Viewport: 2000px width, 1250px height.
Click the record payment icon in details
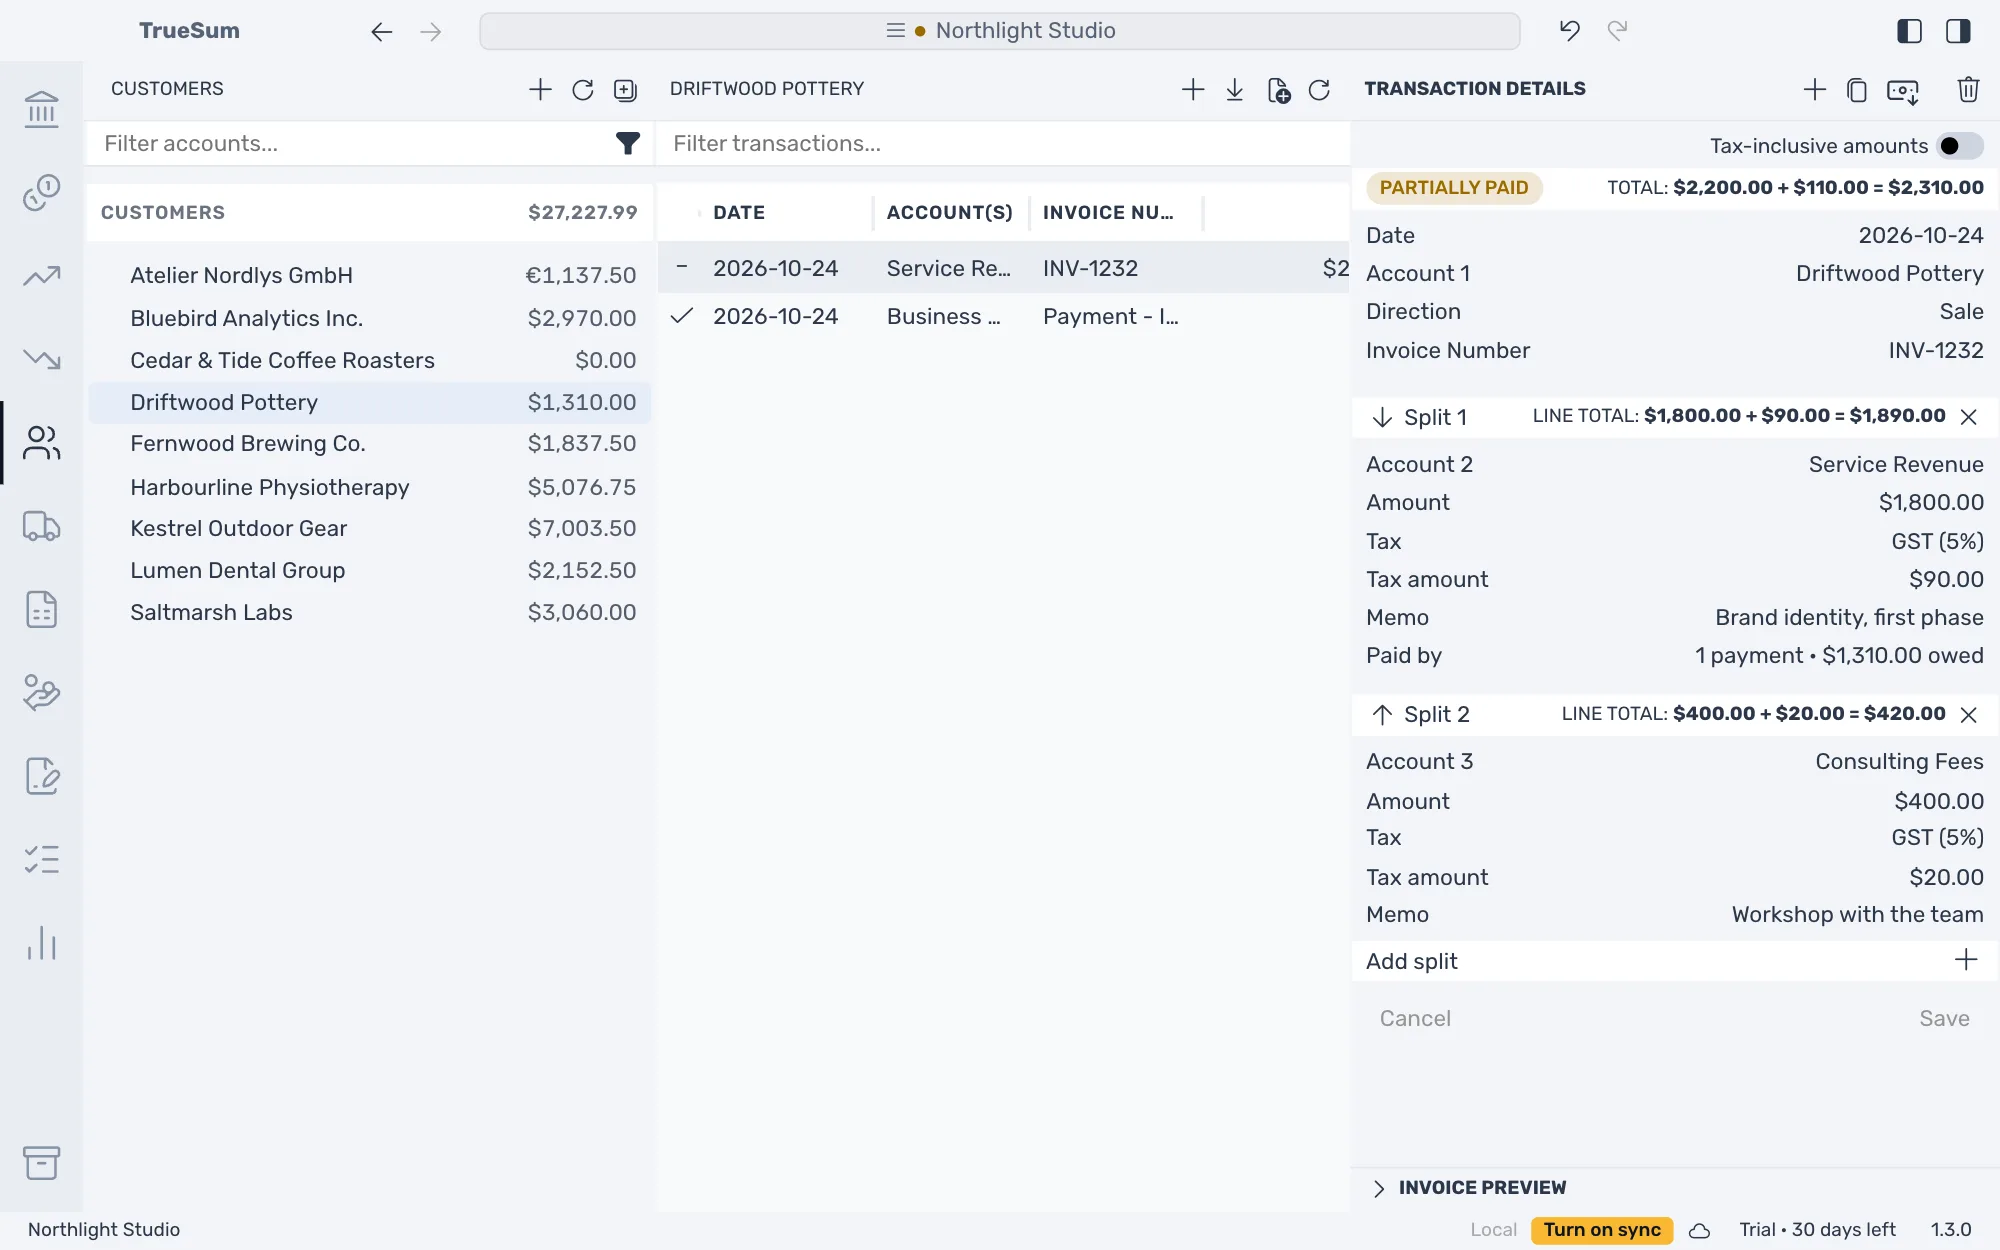tap(1903, 91)
